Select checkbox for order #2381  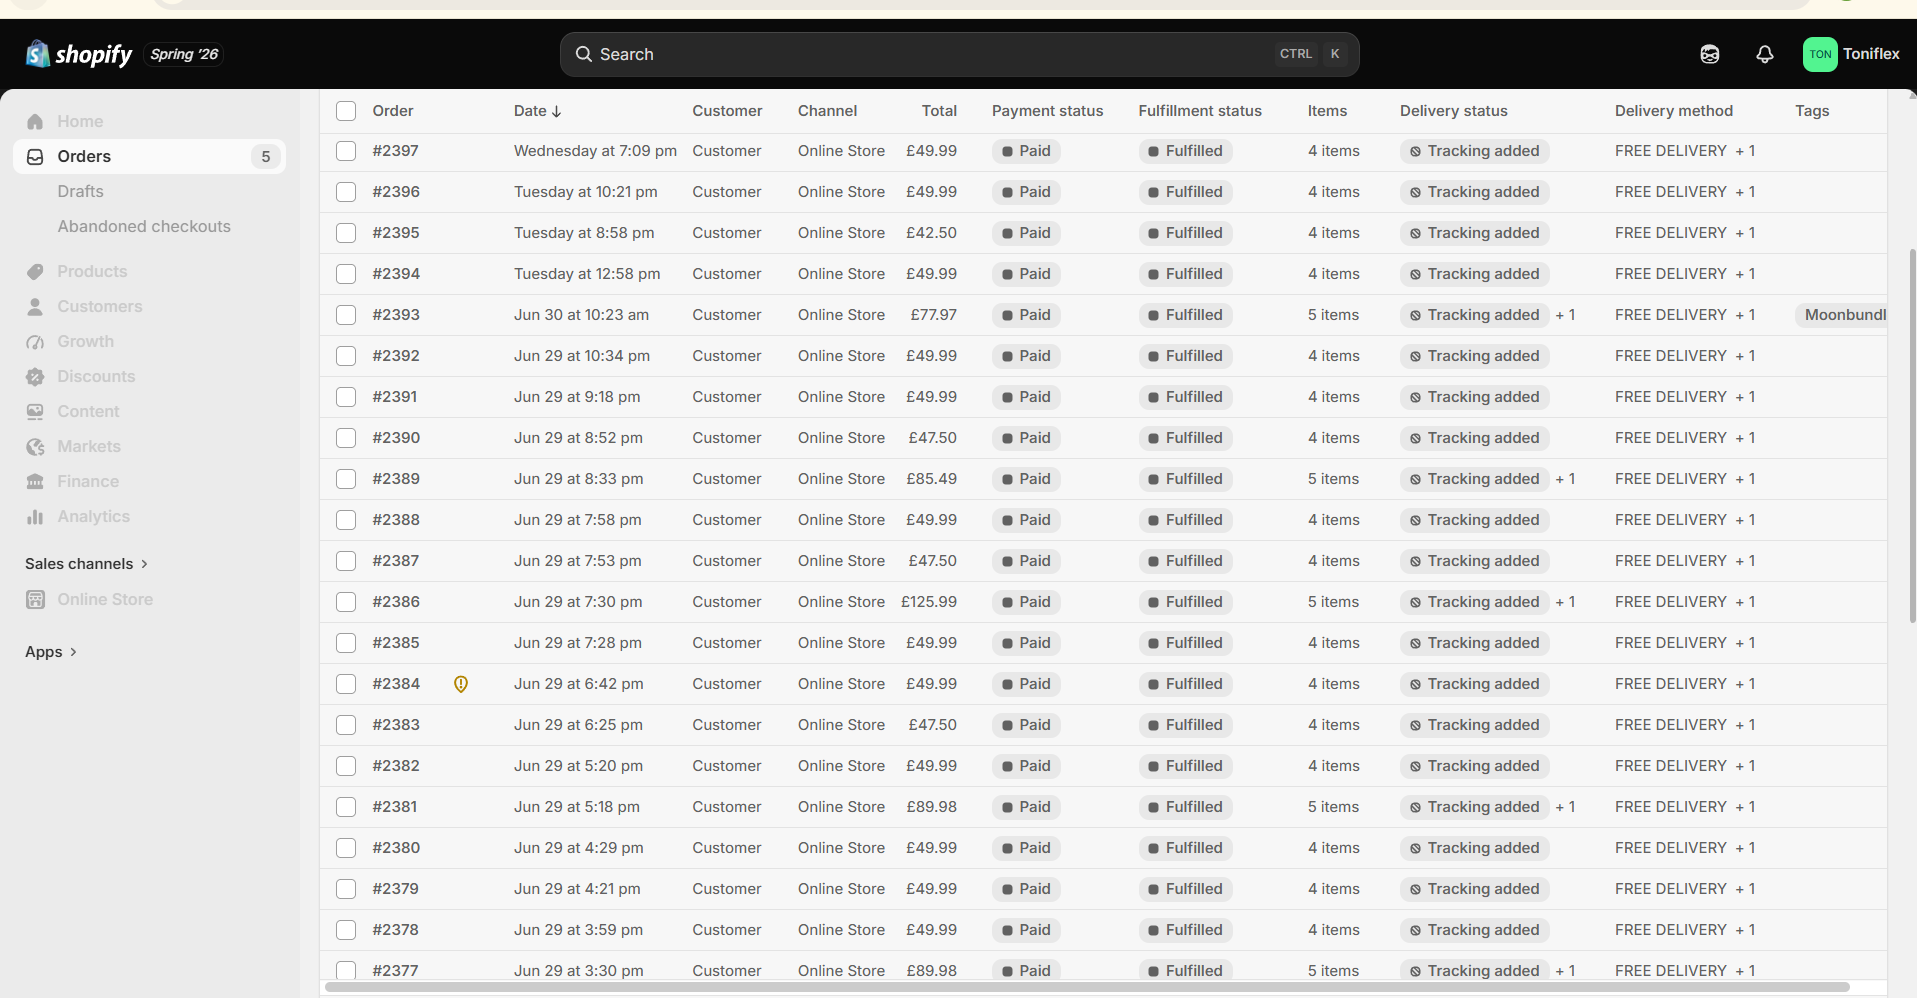tap(346, 807)
